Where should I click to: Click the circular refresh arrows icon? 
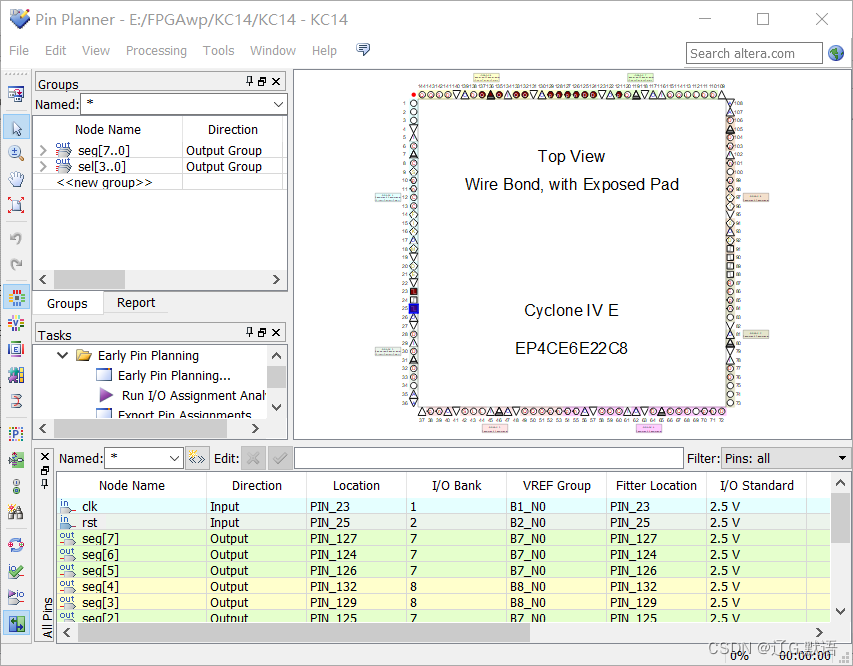click(16, 545)
